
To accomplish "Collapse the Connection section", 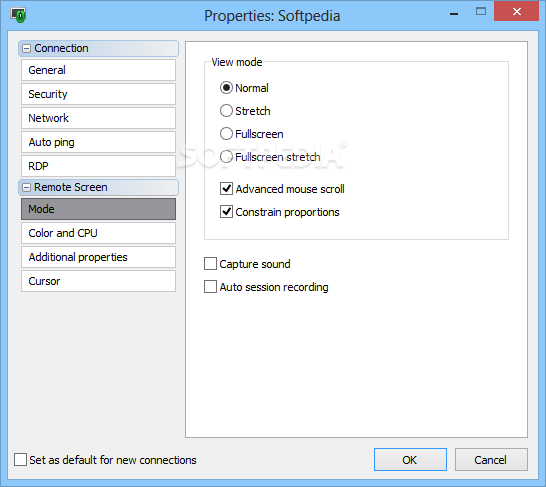I will coord(26,48).
